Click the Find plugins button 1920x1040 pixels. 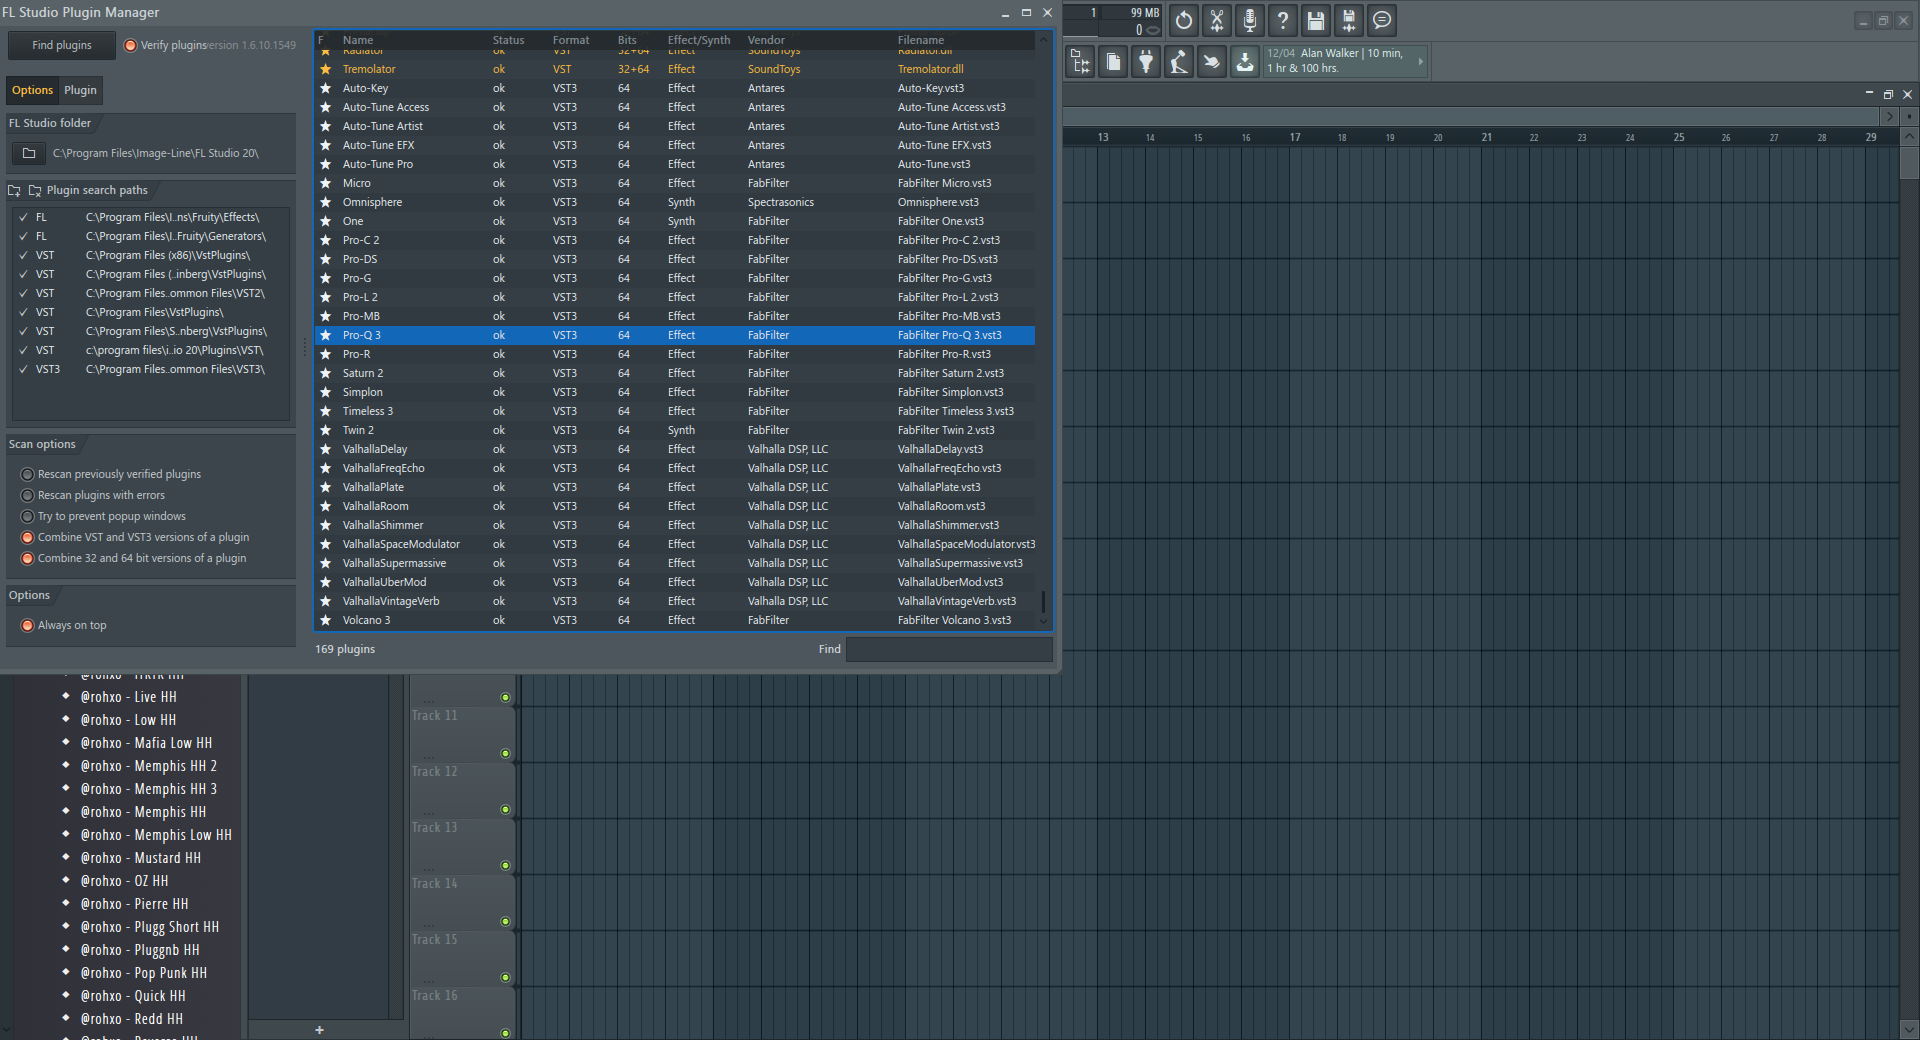pos(61,45)
